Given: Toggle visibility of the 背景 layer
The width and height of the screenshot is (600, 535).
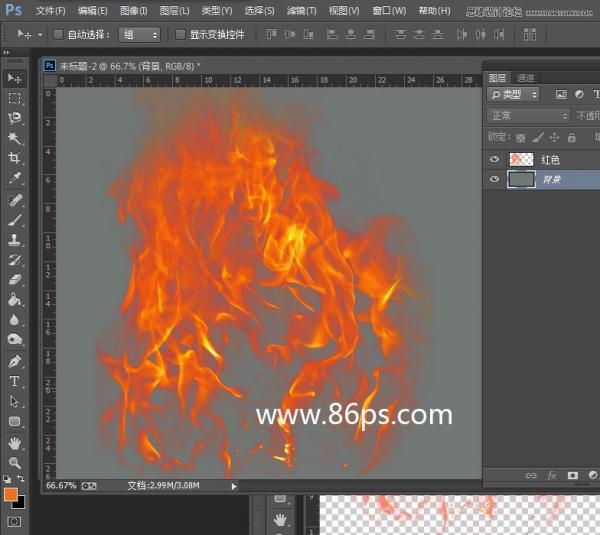Looking at the screenshot, I should pyautogui.click(x=494, y=180).
